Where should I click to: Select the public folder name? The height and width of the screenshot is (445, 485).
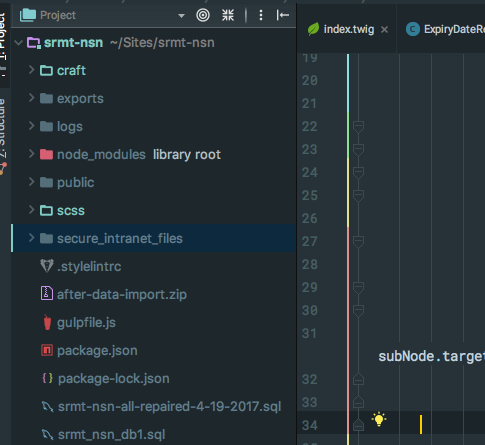(x=76, y=183)
